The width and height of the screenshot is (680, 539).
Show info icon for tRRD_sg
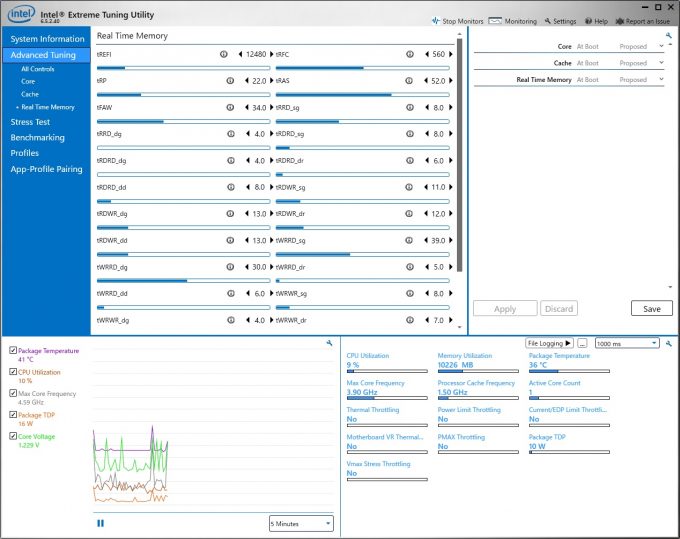pyautogui.click(x=410, y=108)
